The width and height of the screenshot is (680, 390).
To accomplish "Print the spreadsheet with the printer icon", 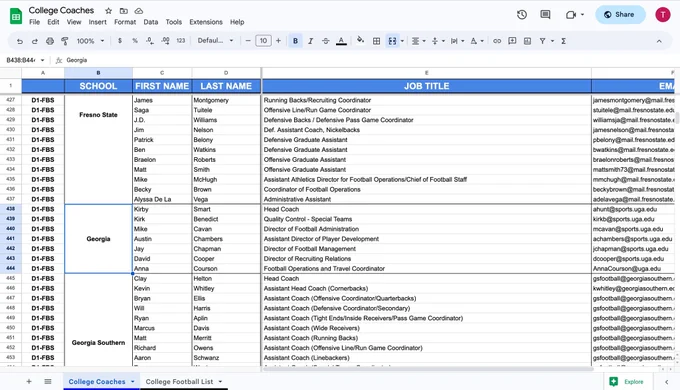I will click(50, 41).
